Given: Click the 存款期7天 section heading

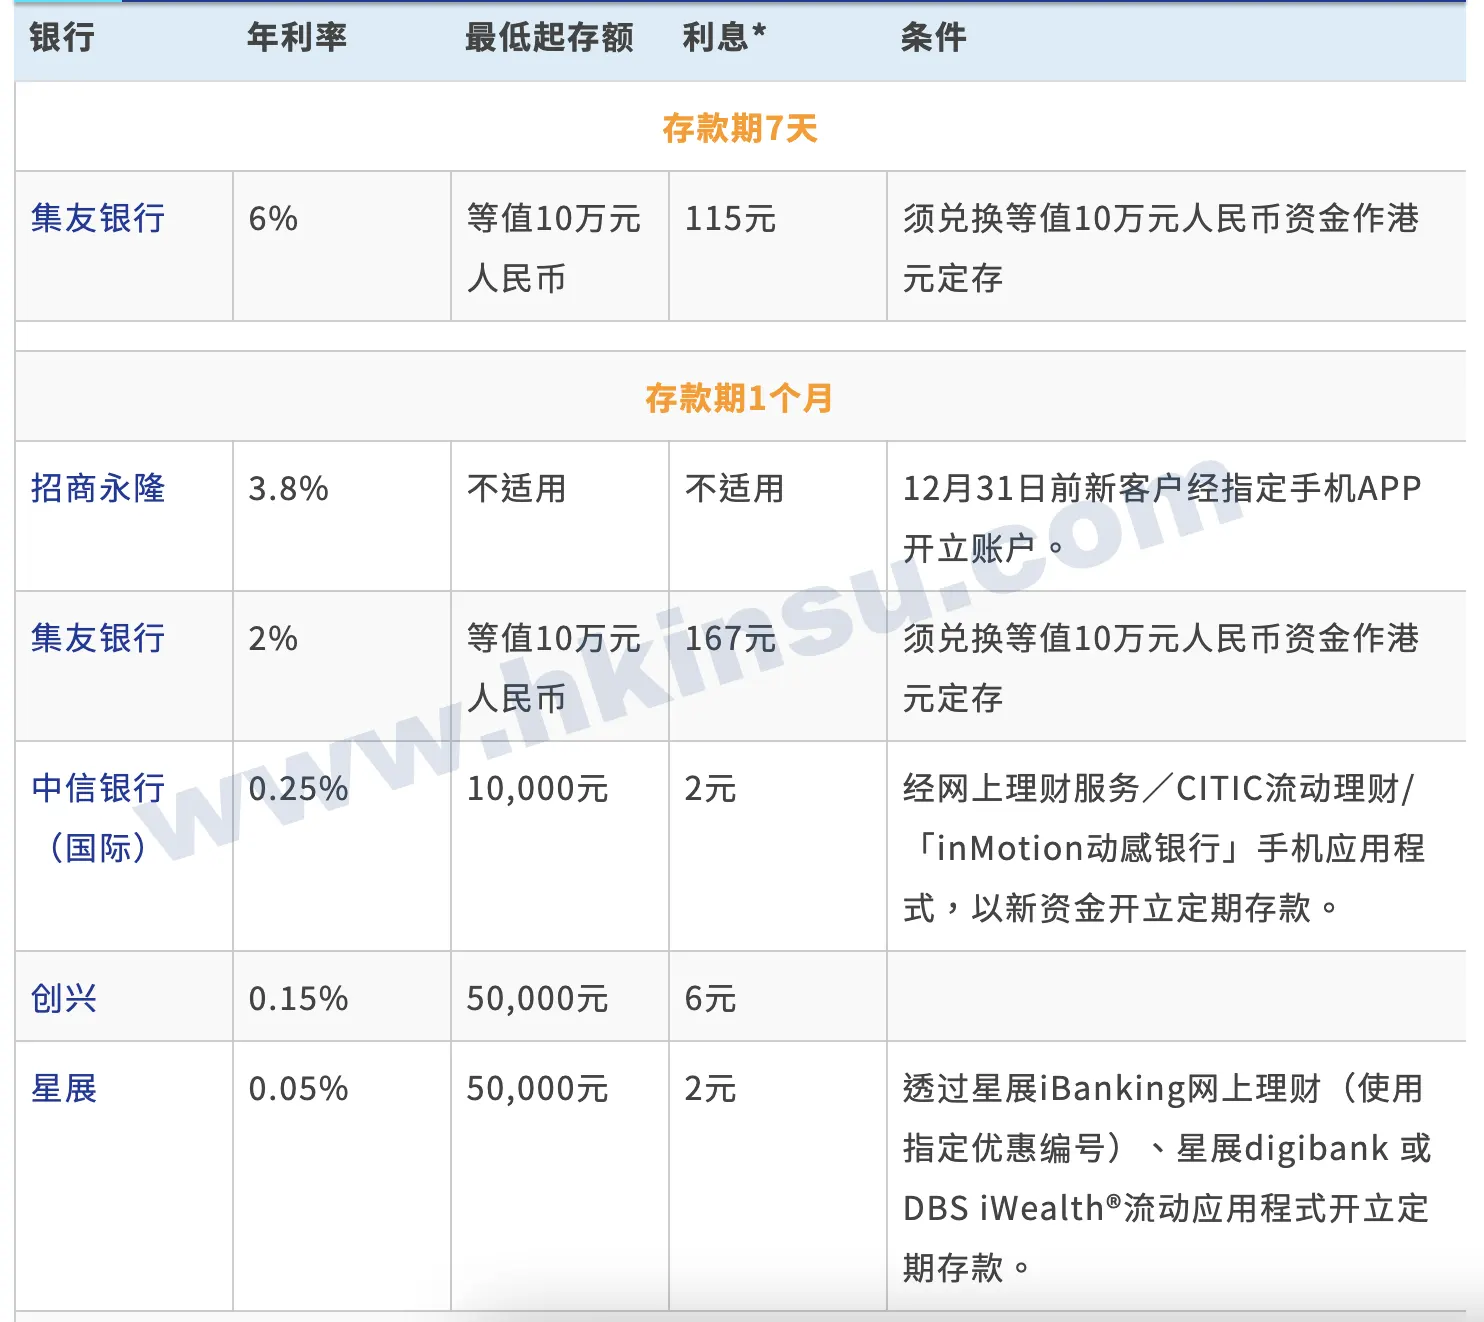Looking at the screenshot, I should [740, 128].
